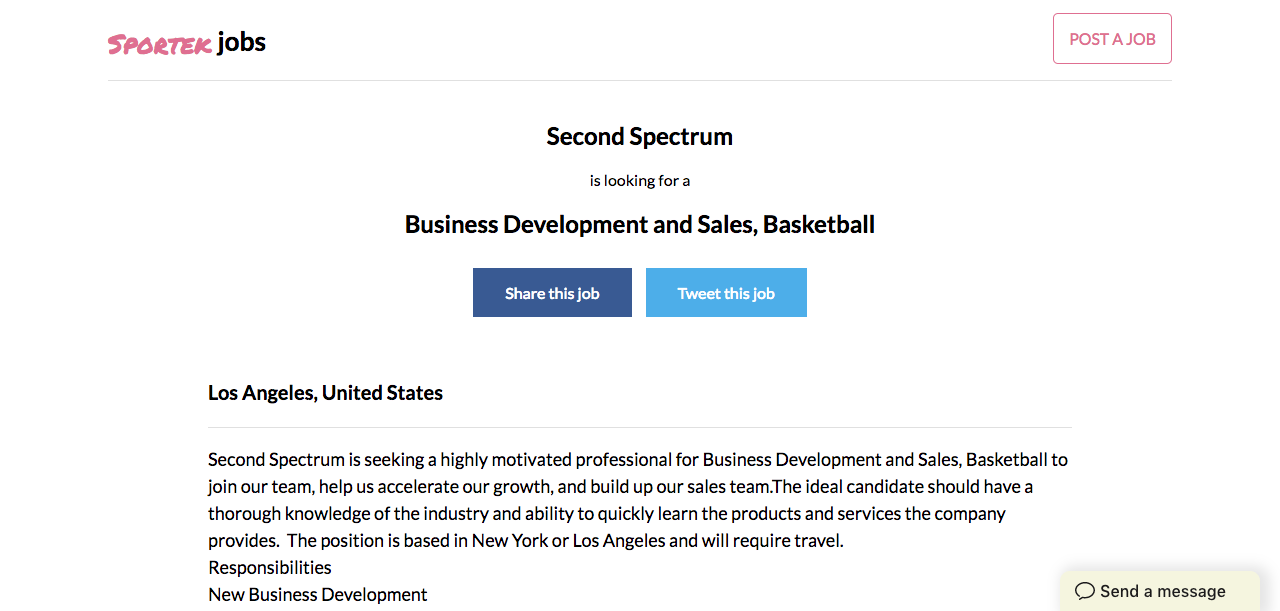Click the black "jobs" word beside the logo
1280x611 pixels.
[x=241, y=42]
